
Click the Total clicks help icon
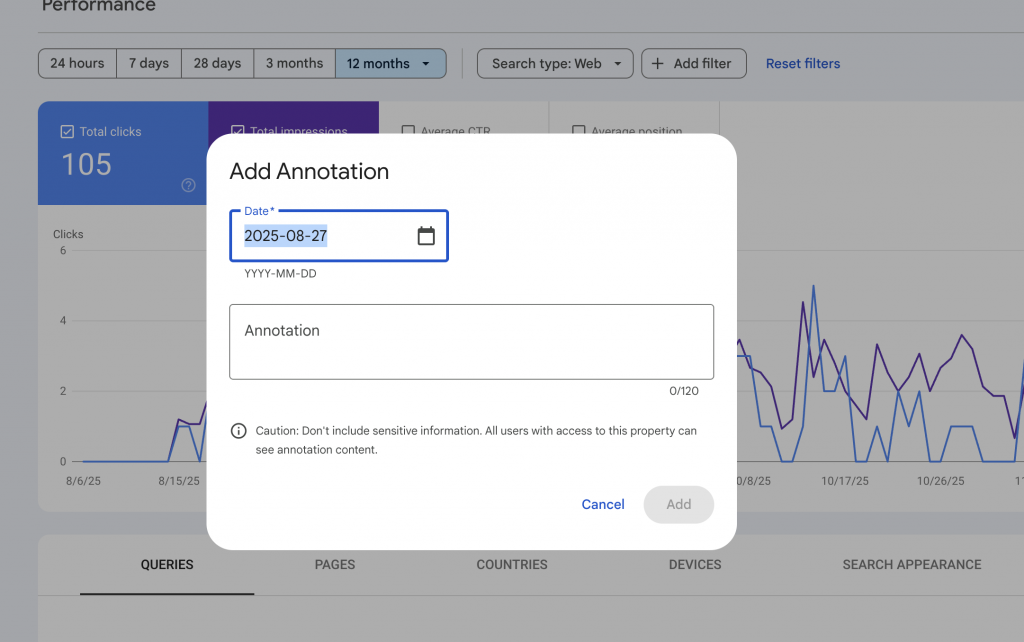click(x=188, y=185)
